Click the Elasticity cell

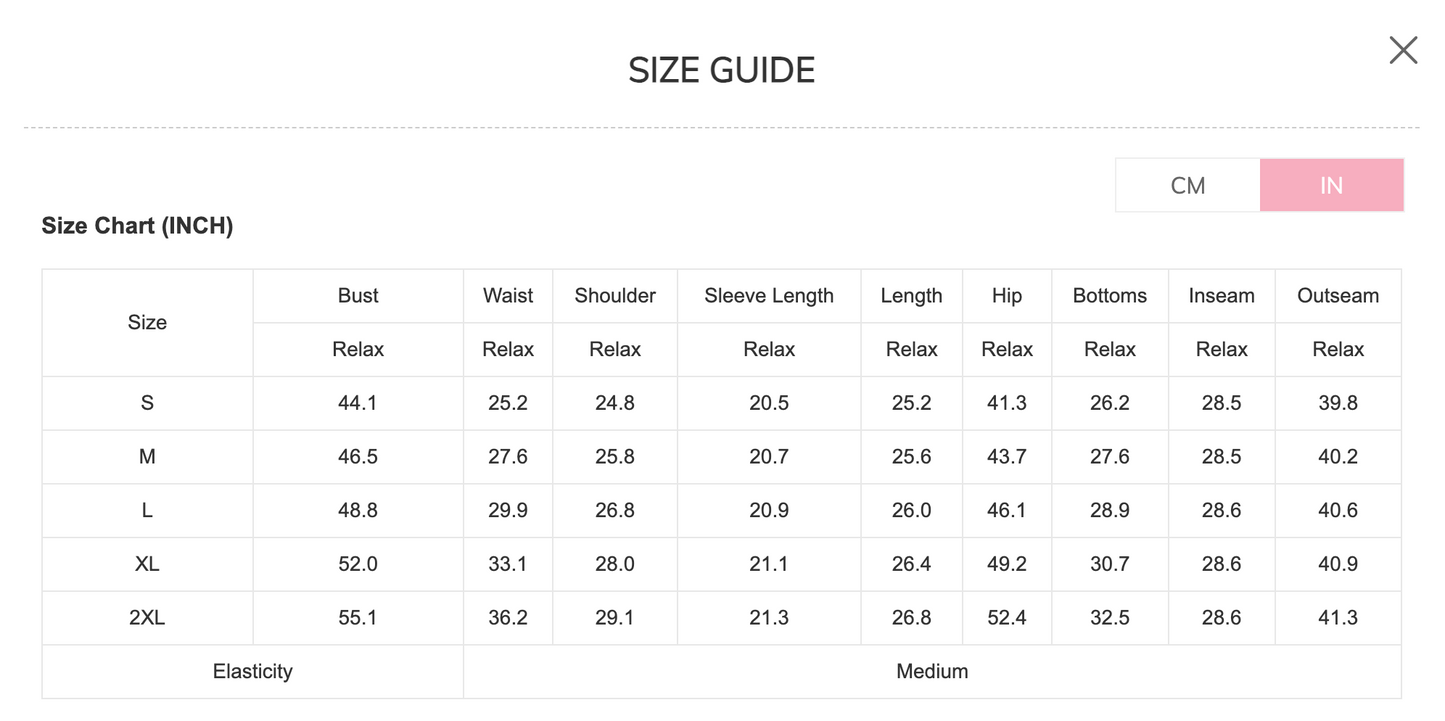[x=252, y=671]
